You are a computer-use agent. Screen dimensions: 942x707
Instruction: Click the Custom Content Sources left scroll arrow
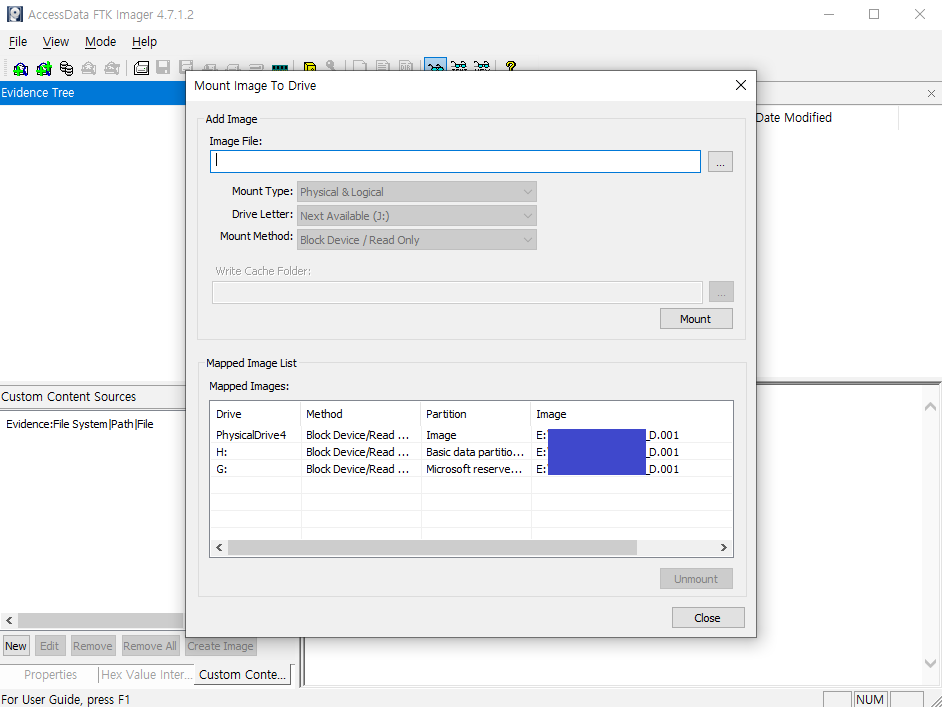click(9, 620)
